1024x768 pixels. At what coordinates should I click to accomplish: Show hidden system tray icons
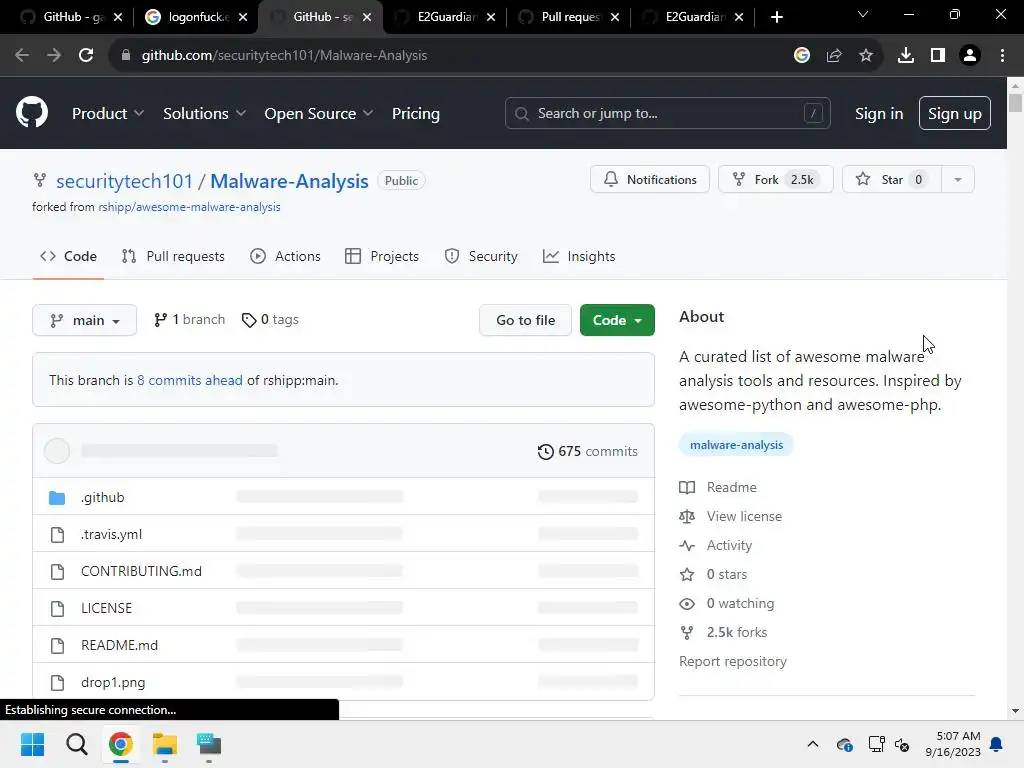point(812,744)
